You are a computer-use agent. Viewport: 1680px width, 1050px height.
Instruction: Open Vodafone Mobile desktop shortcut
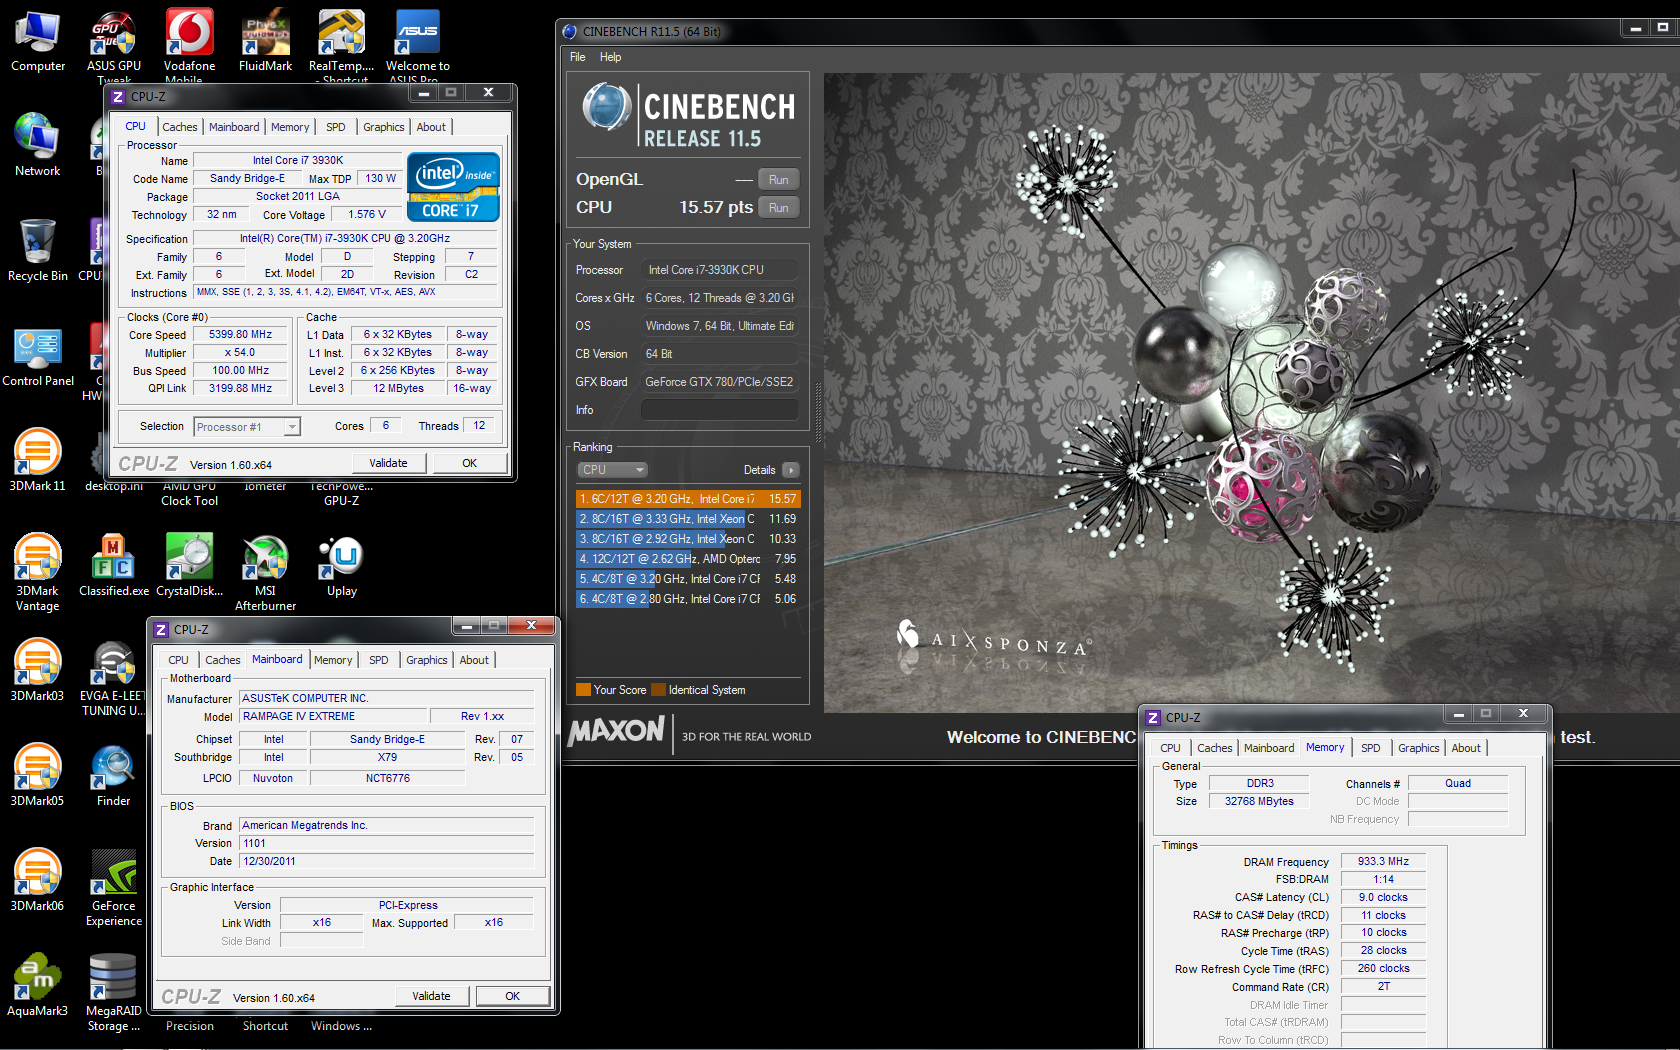click(190, 46)
